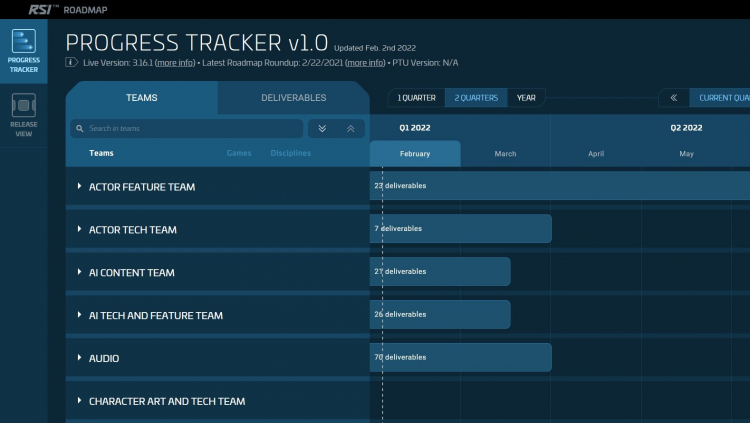Switch timeline to Year view
This screenshot has width=750, height=423.
526,98
